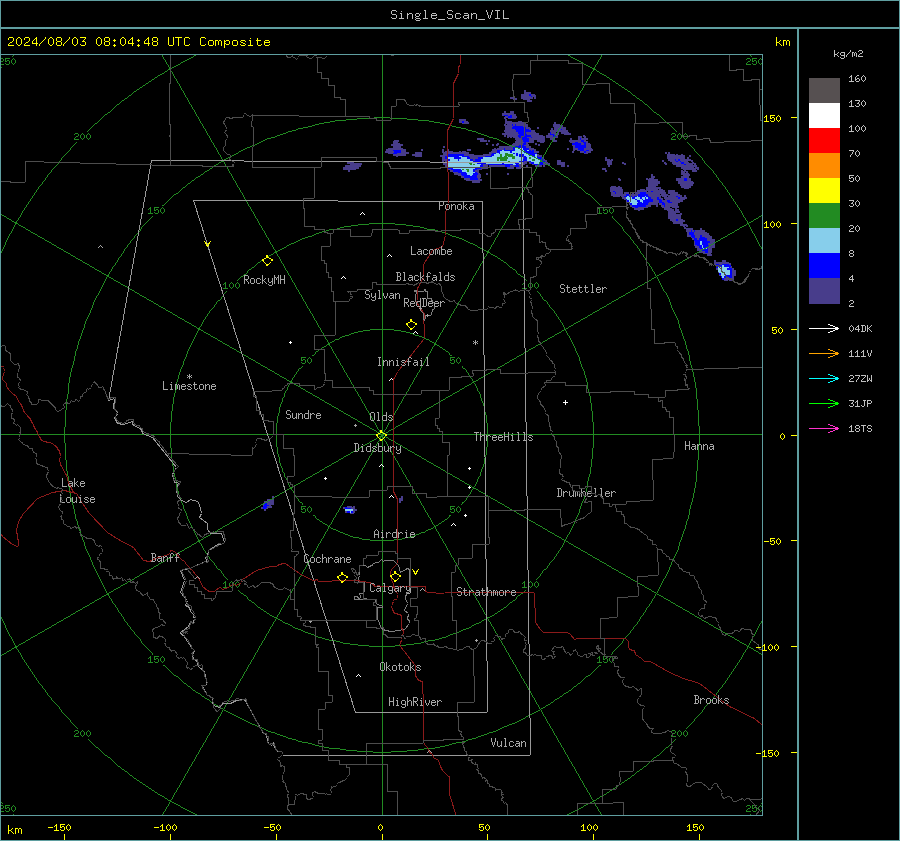The image size is (900, 841).
Task: Select the yellow diamond marker above Calgary
Action: pos(395,576)
